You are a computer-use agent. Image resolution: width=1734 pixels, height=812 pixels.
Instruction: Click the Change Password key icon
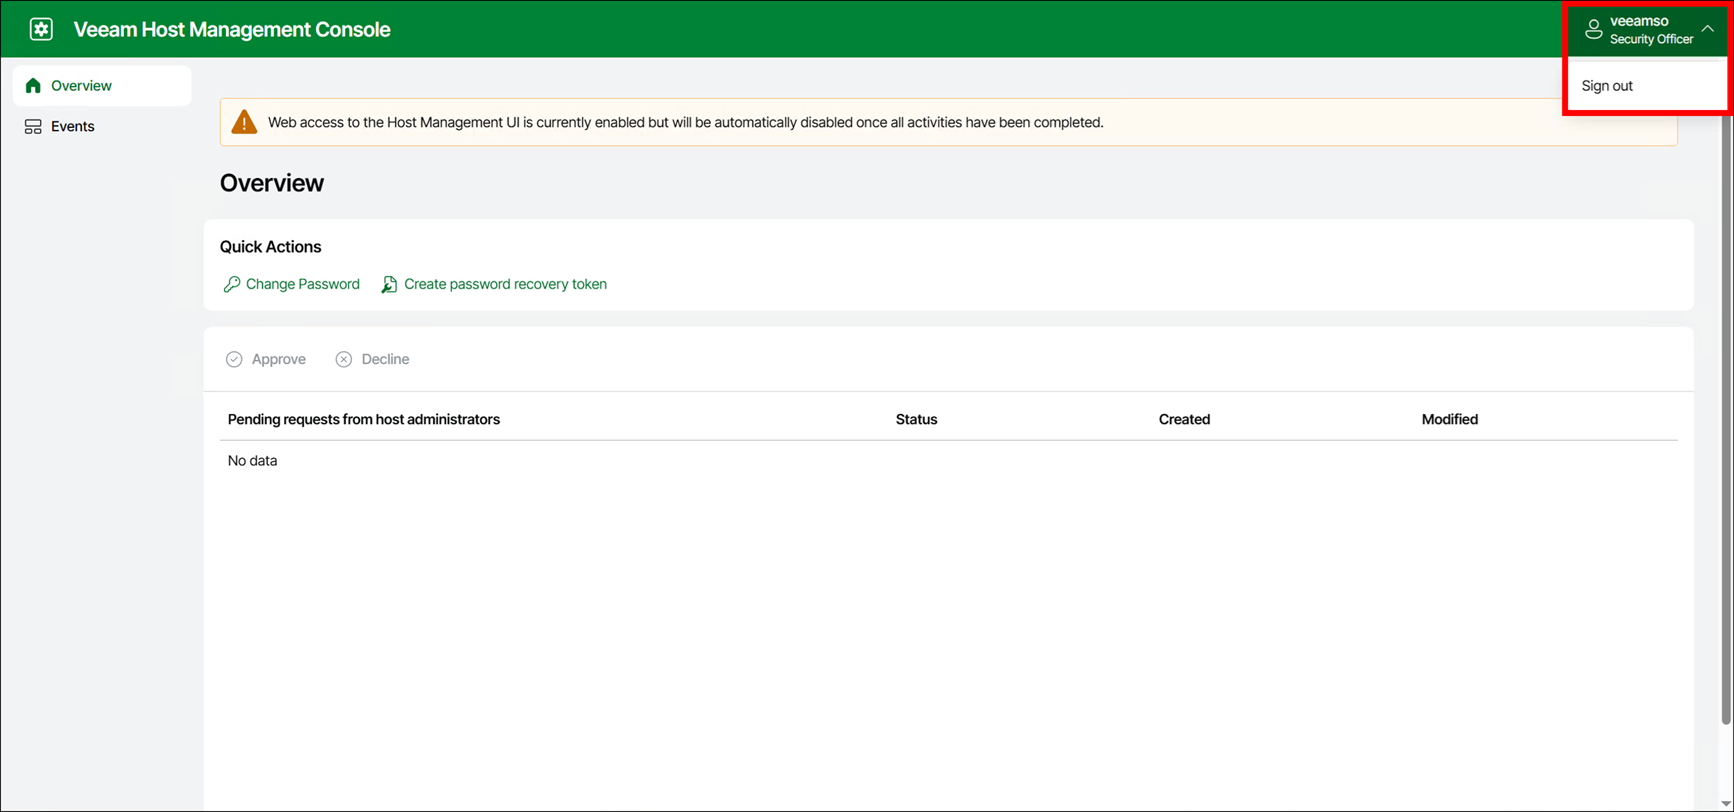[x=232, y=285]
